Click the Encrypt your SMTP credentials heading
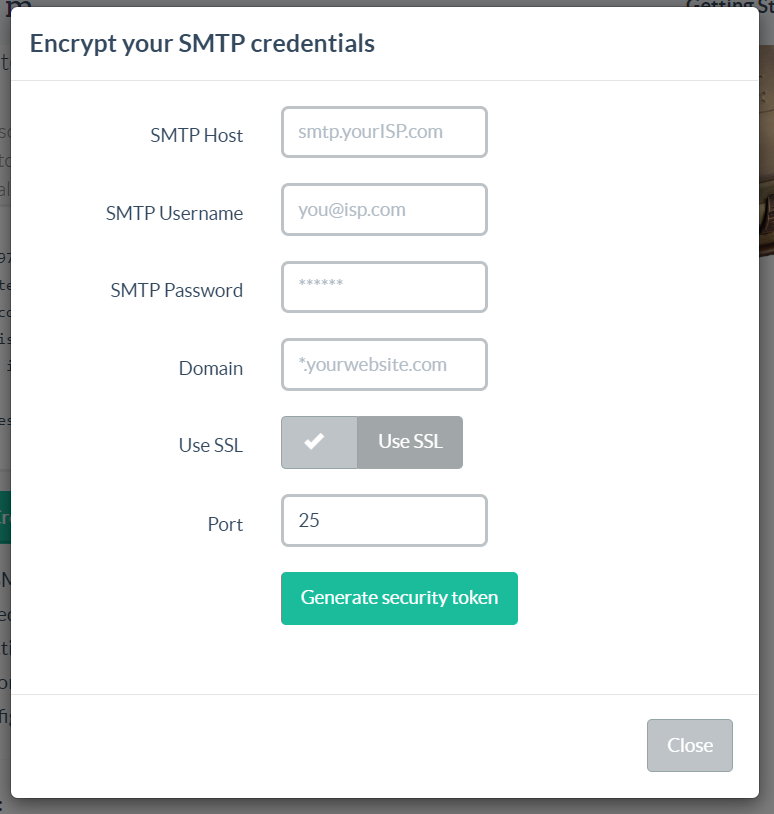This screenshot has height=814, width=774. point(202,43)
